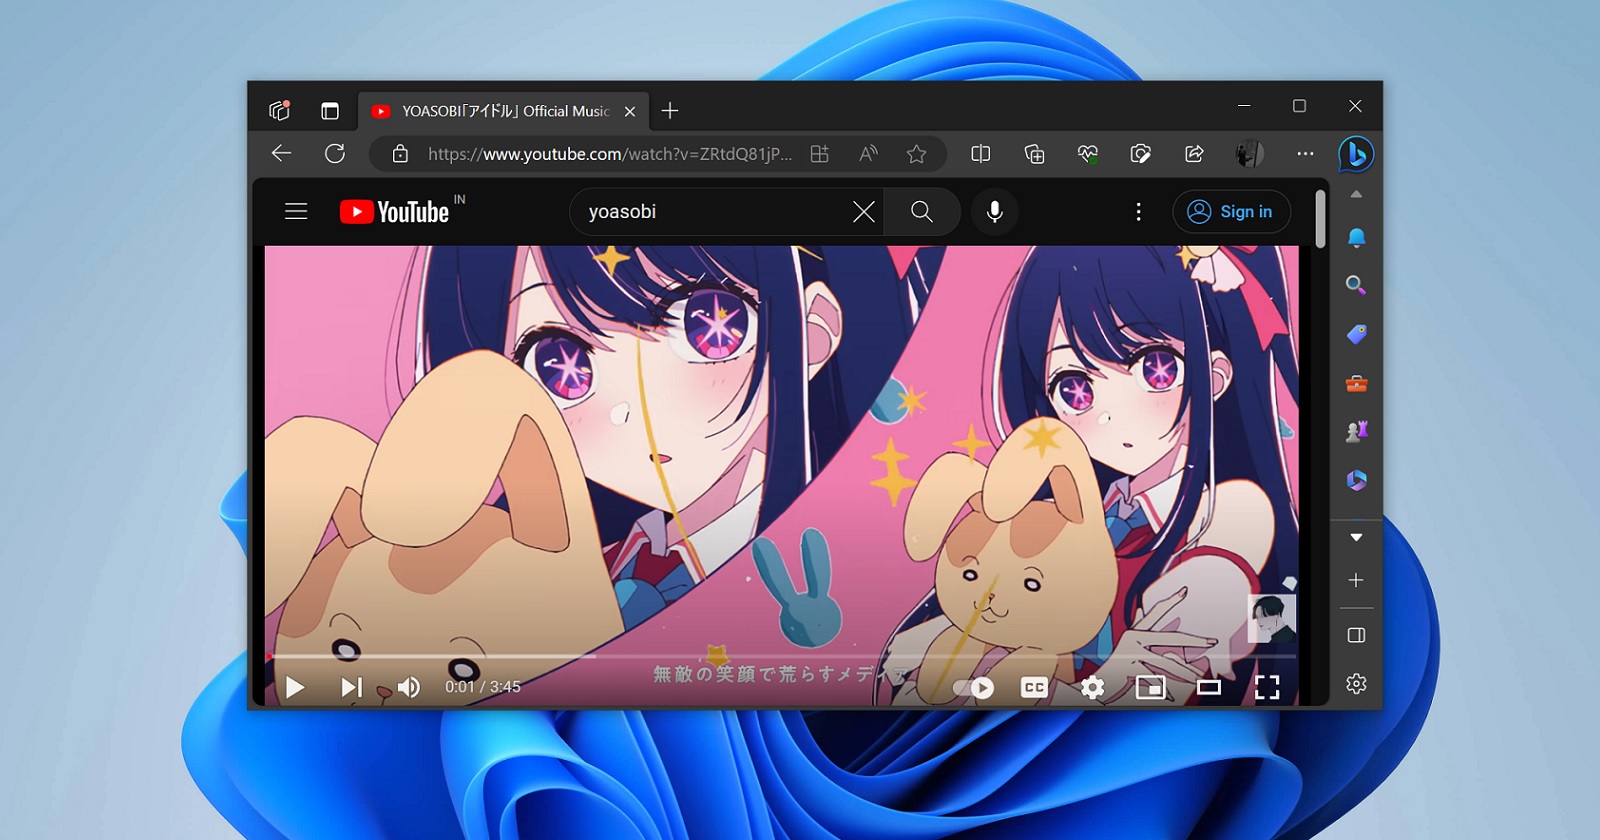Image resolution: width=1600 pixels, height=840 pixels.
Task: Open Edge workspaces icon
Action: pos(279,111)
